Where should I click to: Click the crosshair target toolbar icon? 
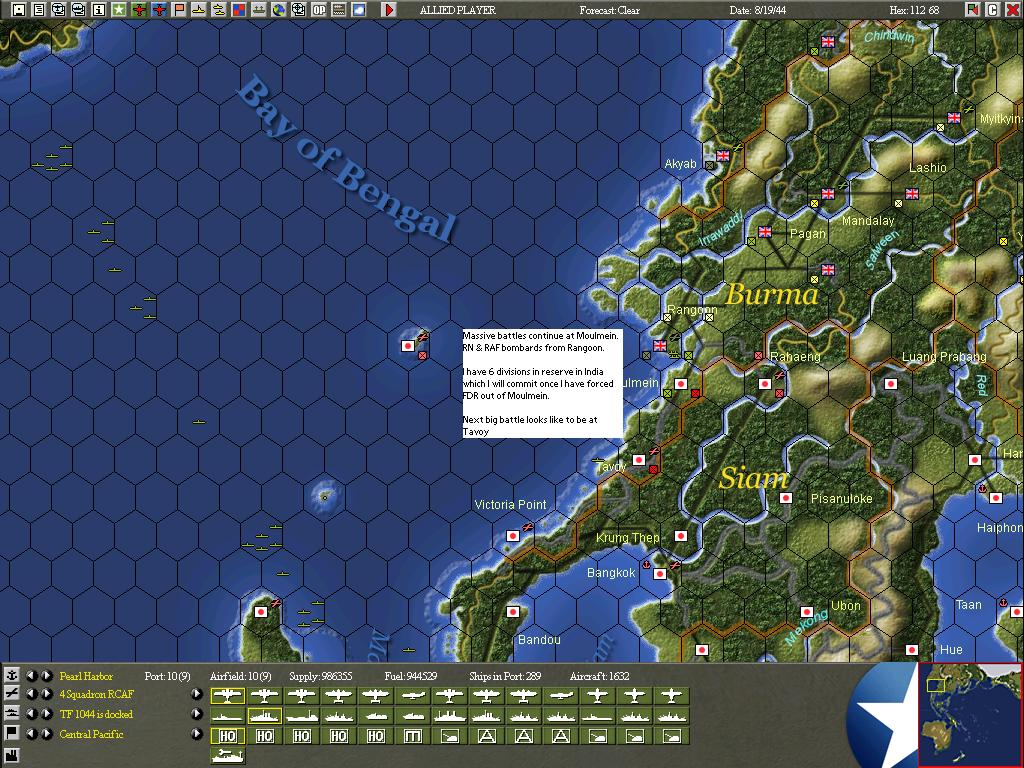(x=298, y=9)
